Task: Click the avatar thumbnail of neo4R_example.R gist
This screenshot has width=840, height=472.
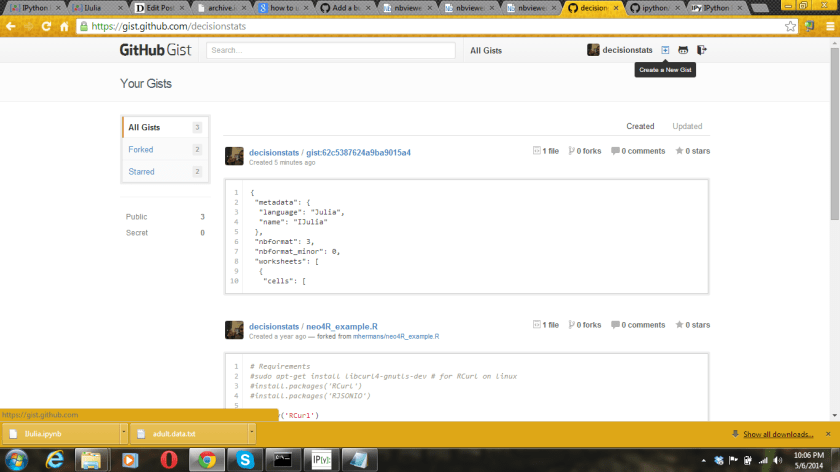Action: click(x=234, y=330)
